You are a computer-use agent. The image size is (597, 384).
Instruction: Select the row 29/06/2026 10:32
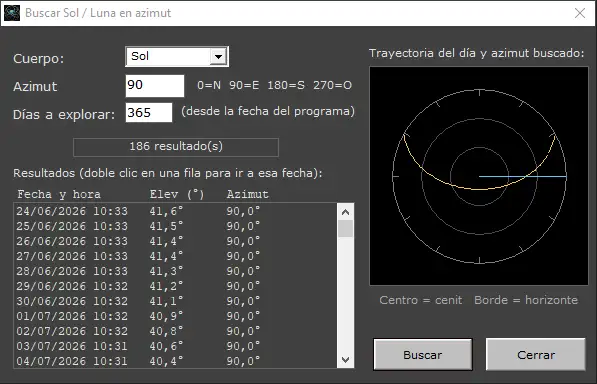(x=175, y=286)
